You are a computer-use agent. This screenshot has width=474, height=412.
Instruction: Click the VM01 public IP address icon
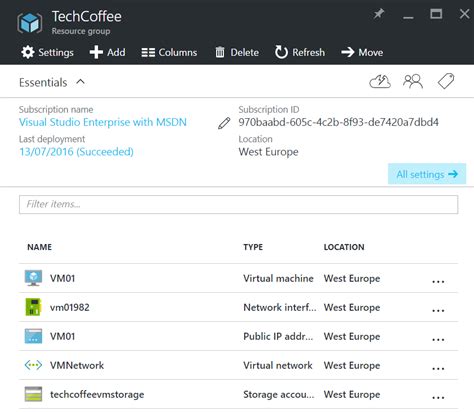pos(33,336)
